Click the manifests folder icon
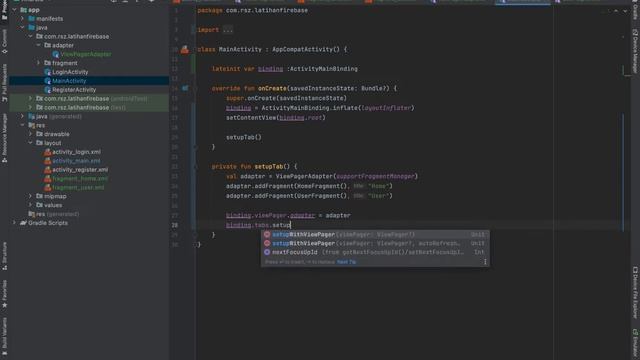The width and height of the screenshot is (640, 360). (x=31, y=19)
